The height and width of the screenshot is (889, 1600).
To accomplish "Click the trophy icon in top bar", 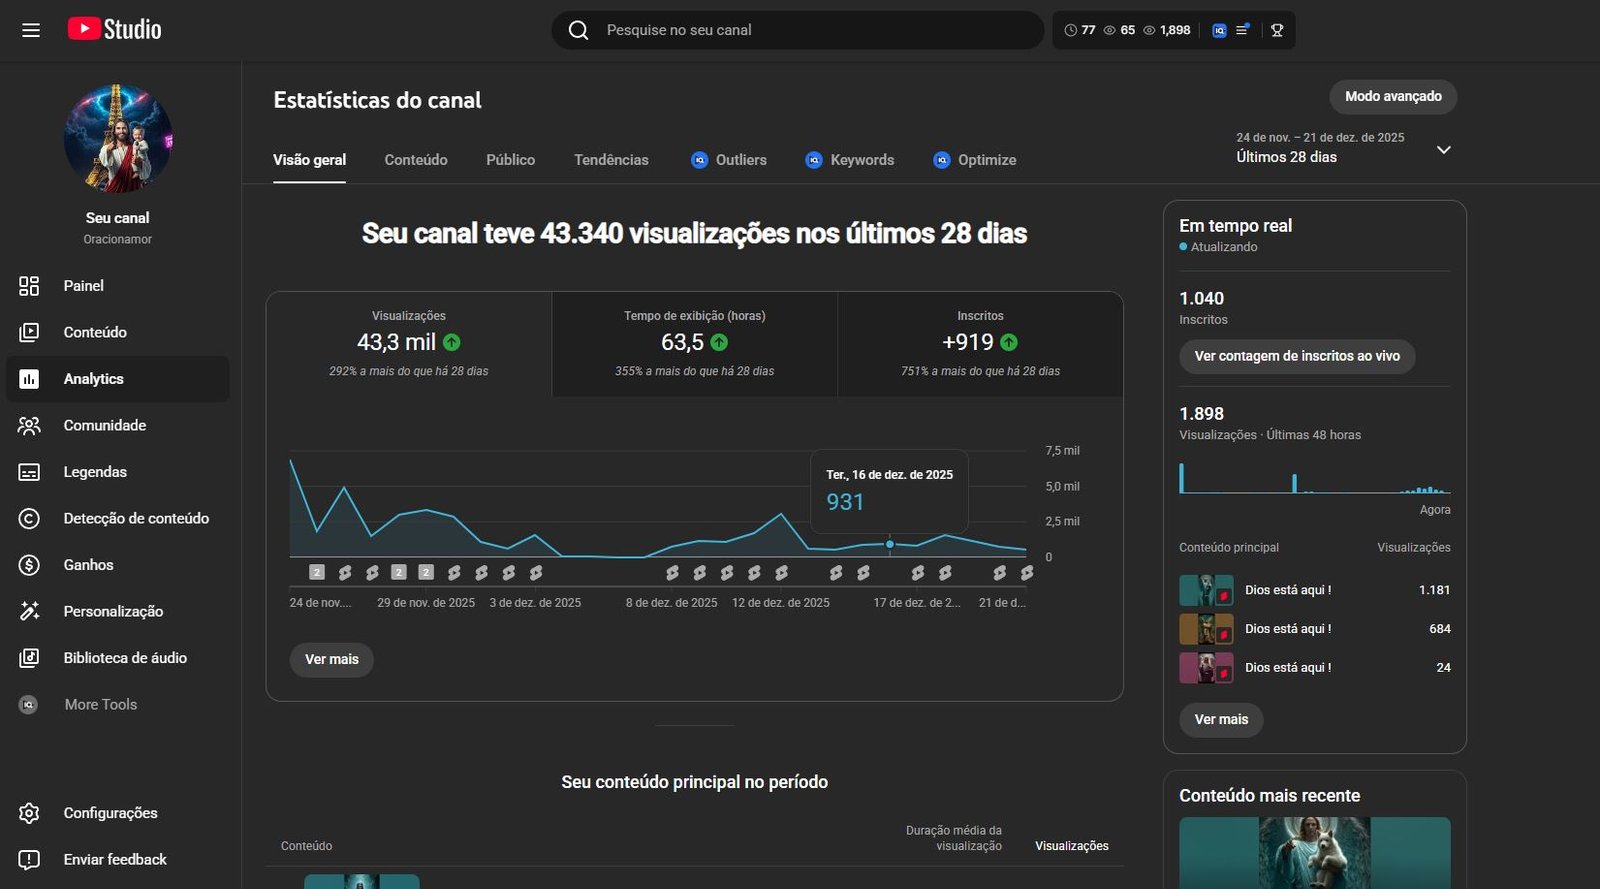I will point(1277,30).
